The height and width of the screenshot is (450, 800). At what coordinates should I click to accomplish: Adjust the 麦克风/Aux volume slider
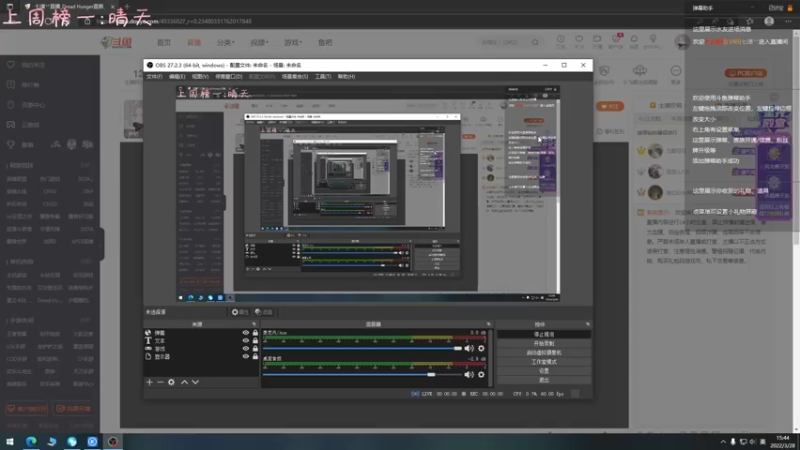(x=362, y=348)
